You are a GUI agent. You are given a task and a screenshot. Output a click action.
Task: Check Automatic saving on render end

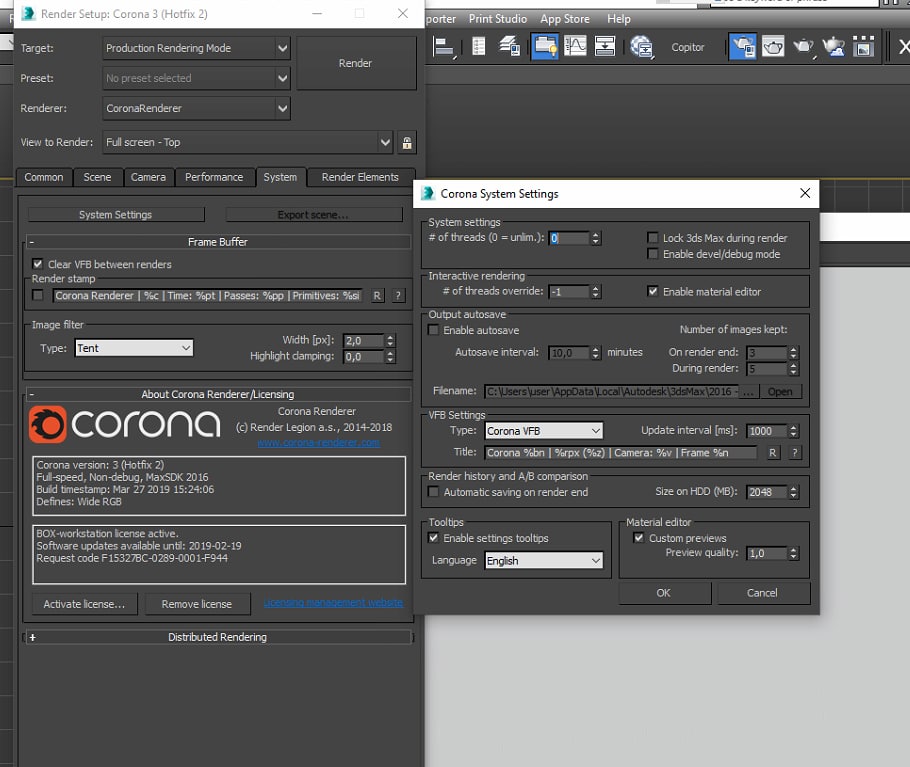[433, 492]
